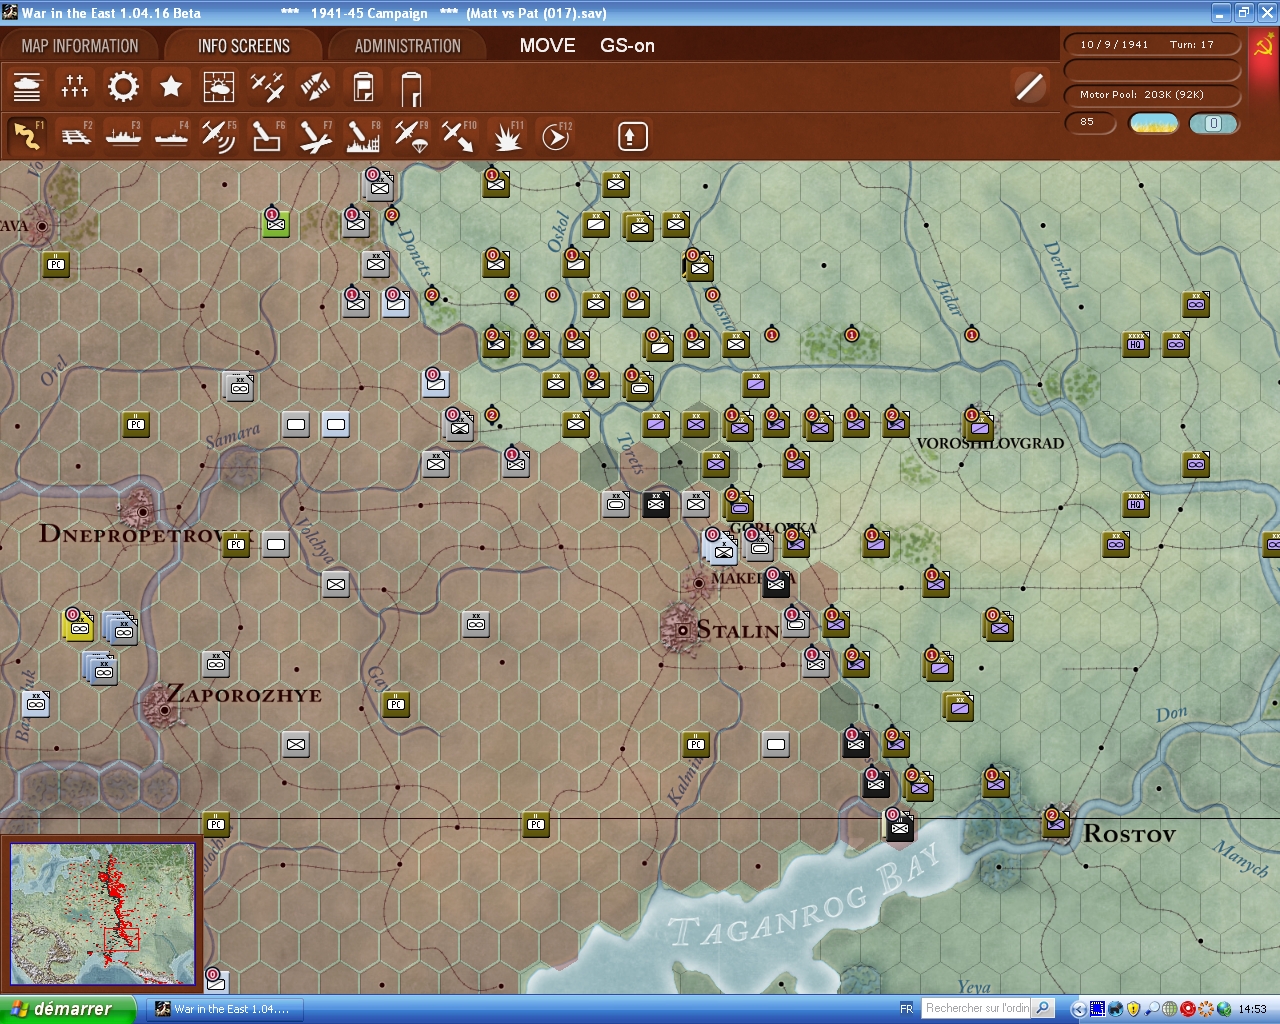This screenshot has width=1280, height=1024.
Task: Click the Dnepropetrovsk city on the map
Action: coord(142,511)
